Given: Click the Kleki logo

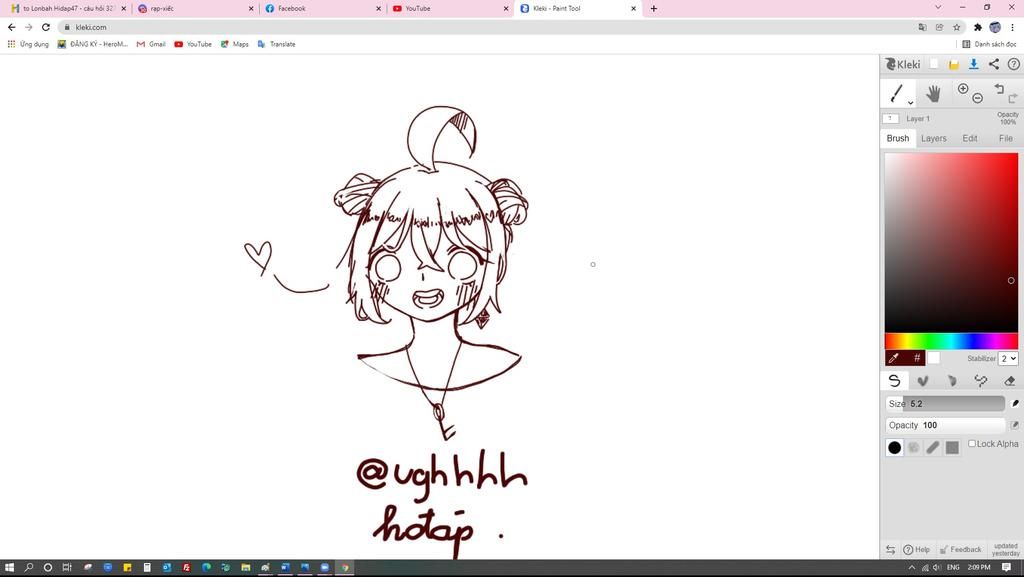Looking at the screenshot, I should click(903, 64).
